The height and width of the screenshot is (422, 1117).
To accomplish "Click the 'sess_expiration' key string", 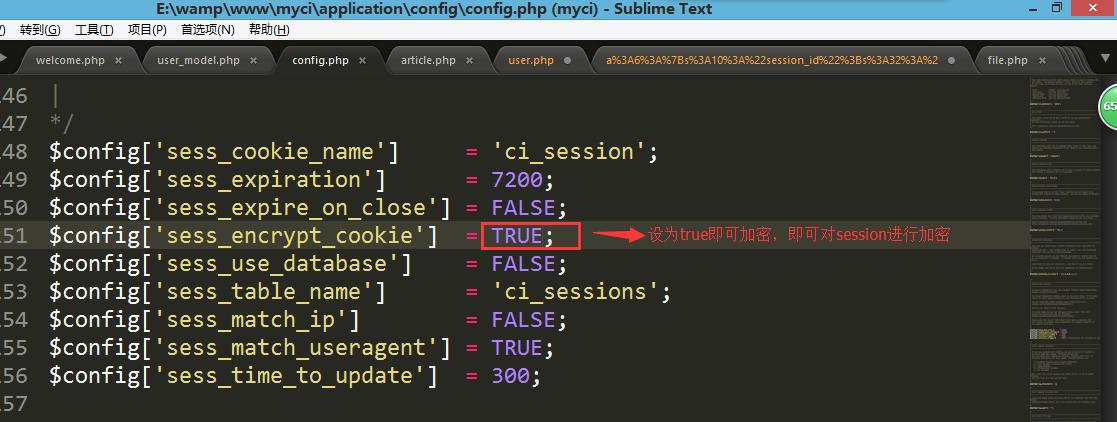I will 261,180.
